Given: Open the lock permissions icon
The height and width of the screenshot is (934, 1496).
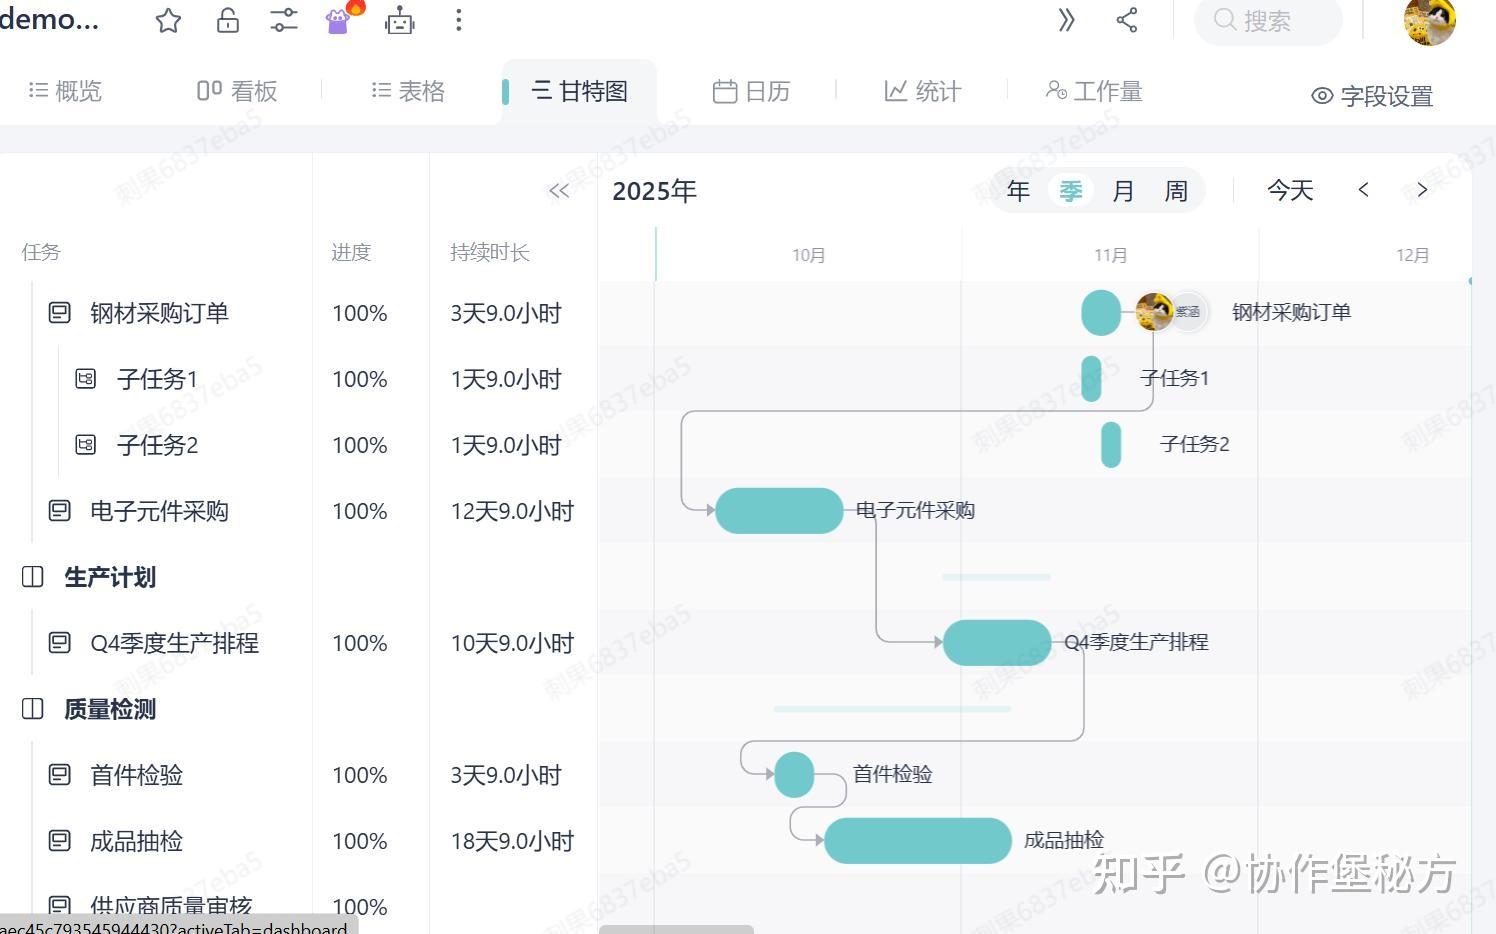Looking at the screenshot, I should pyautogui.click(x=228, y=20).
